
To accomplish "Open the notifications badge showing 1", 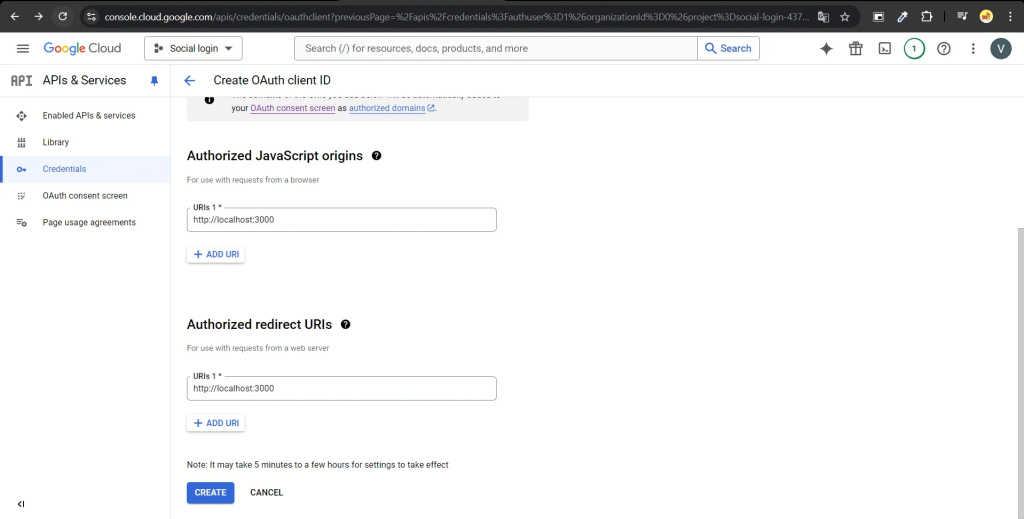I will pos(913,48).
